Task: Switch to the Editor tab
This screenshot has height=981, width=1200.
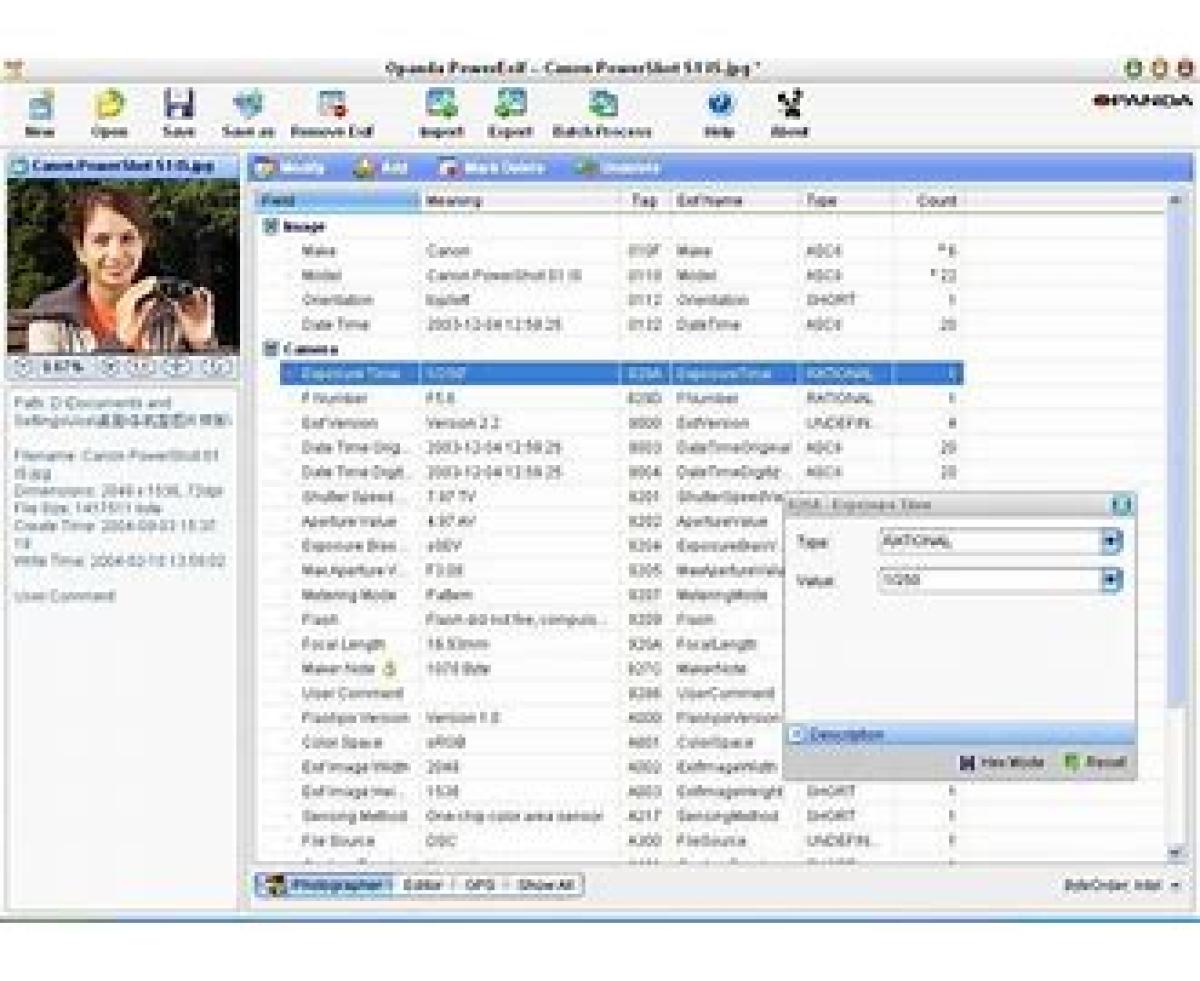Action: tap(422, 885)
